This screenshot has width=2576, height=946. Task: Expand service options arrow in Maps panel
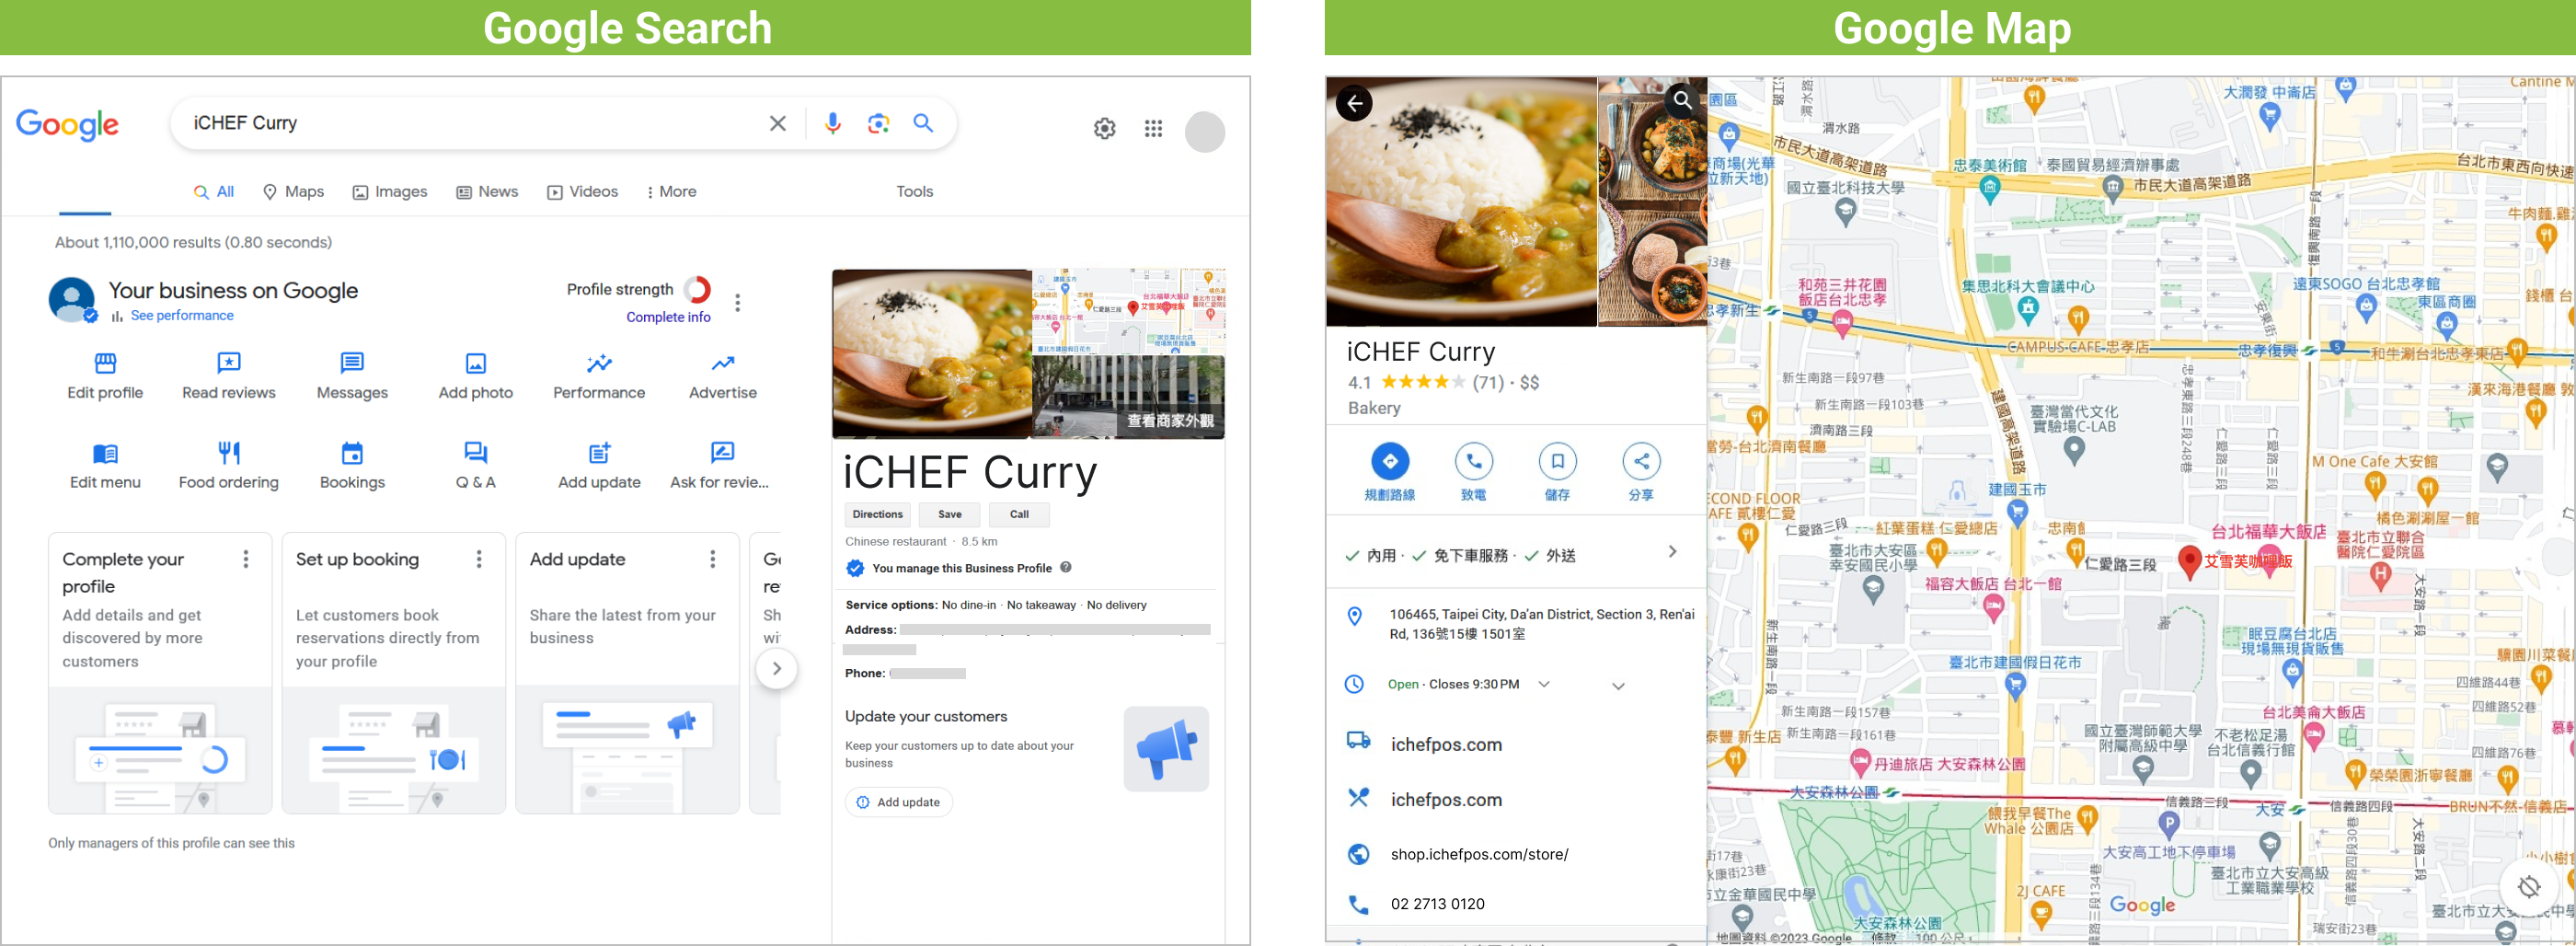(x=1672, y=552)
